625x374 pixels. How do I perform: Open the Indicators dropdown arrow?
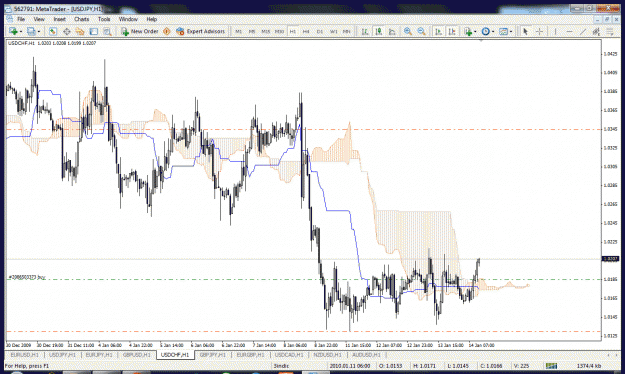point(475,31)
